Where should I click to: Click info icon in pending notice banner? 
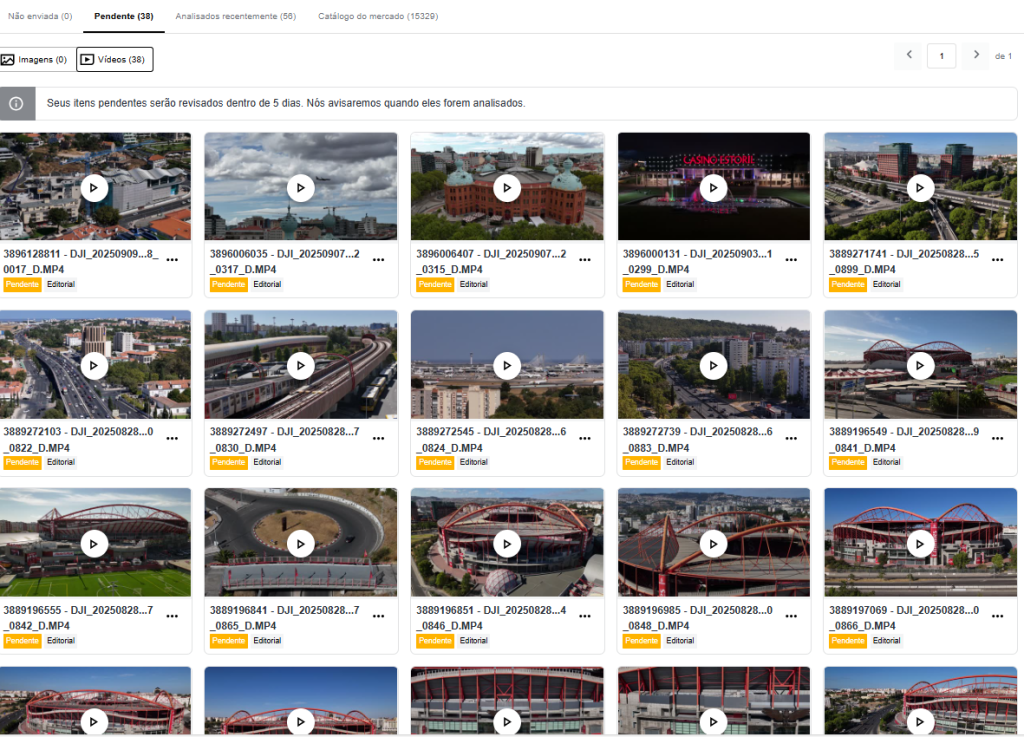pyautogui.click(x=17, y=103)
